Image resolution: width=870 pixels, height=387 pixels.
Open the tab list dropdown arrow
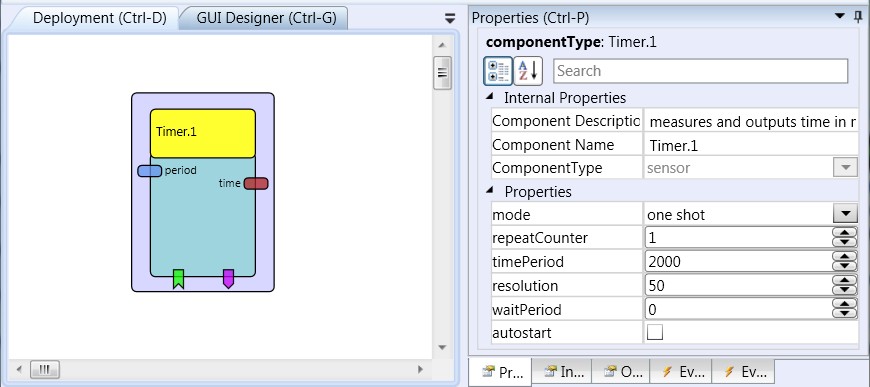pyautogui.click(x=450, y=19)
